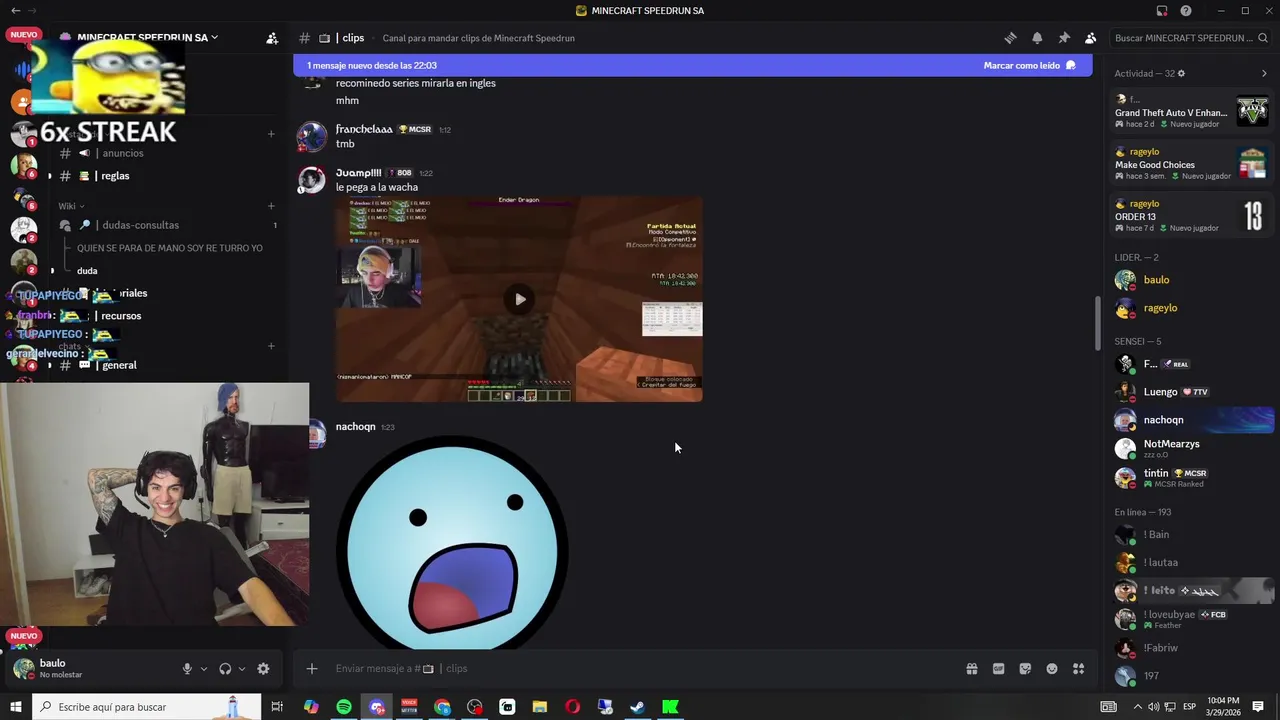Open ORDER 13 activity card
The width and height of the screenshot is (1280, 720).
click(1191, 216)
